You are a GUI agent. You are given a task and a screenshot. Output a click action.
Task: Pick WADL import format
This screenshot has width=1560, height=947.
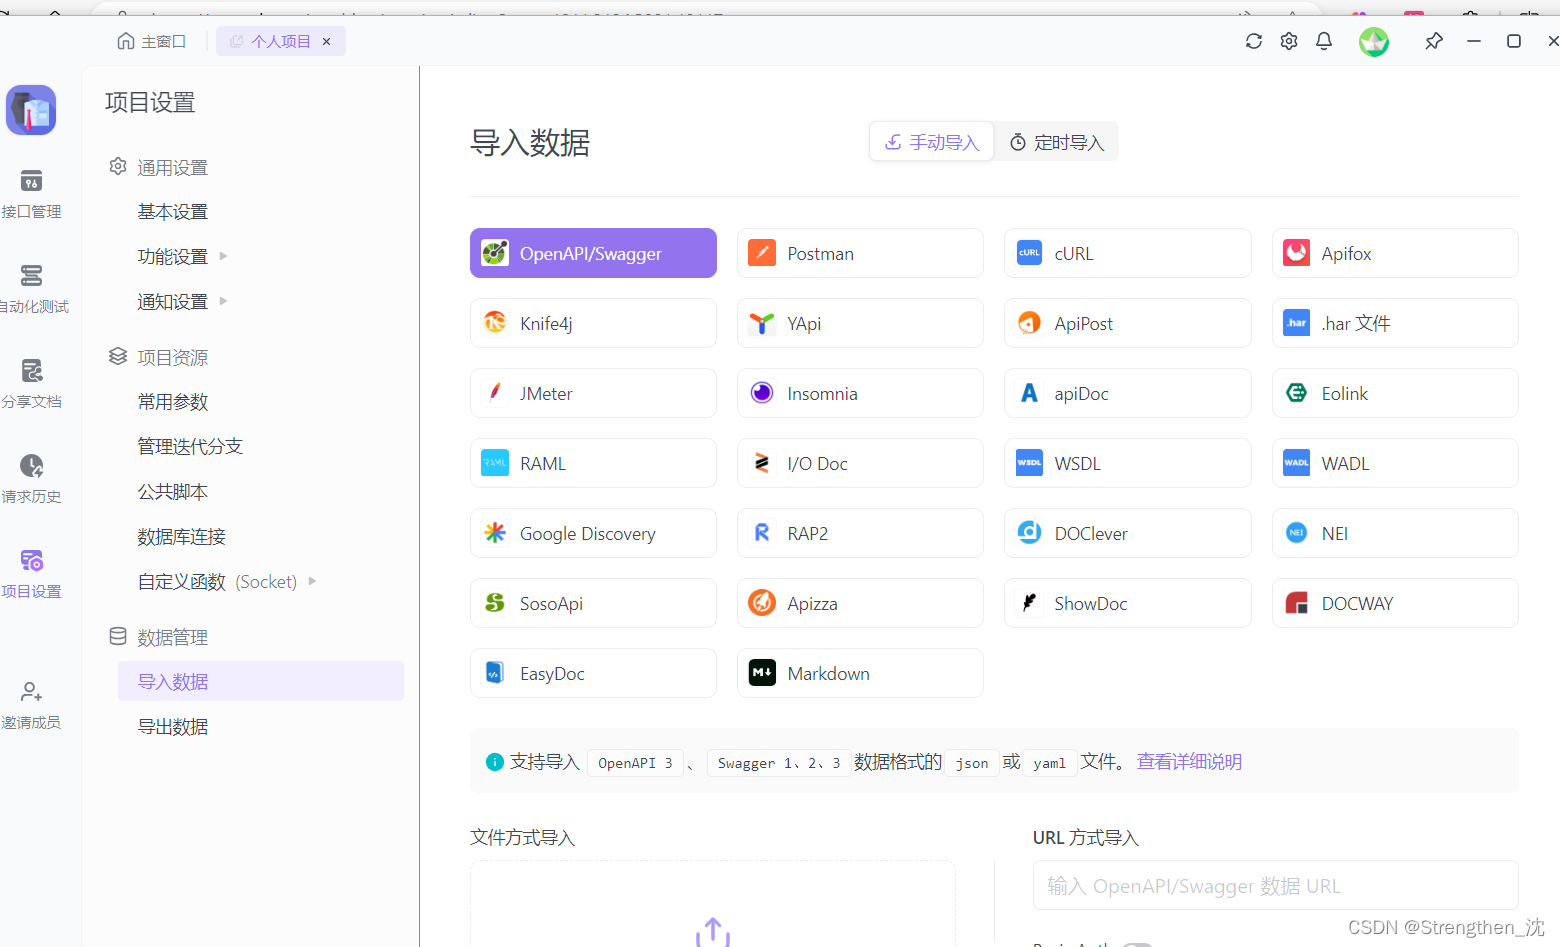(1395, 463)
